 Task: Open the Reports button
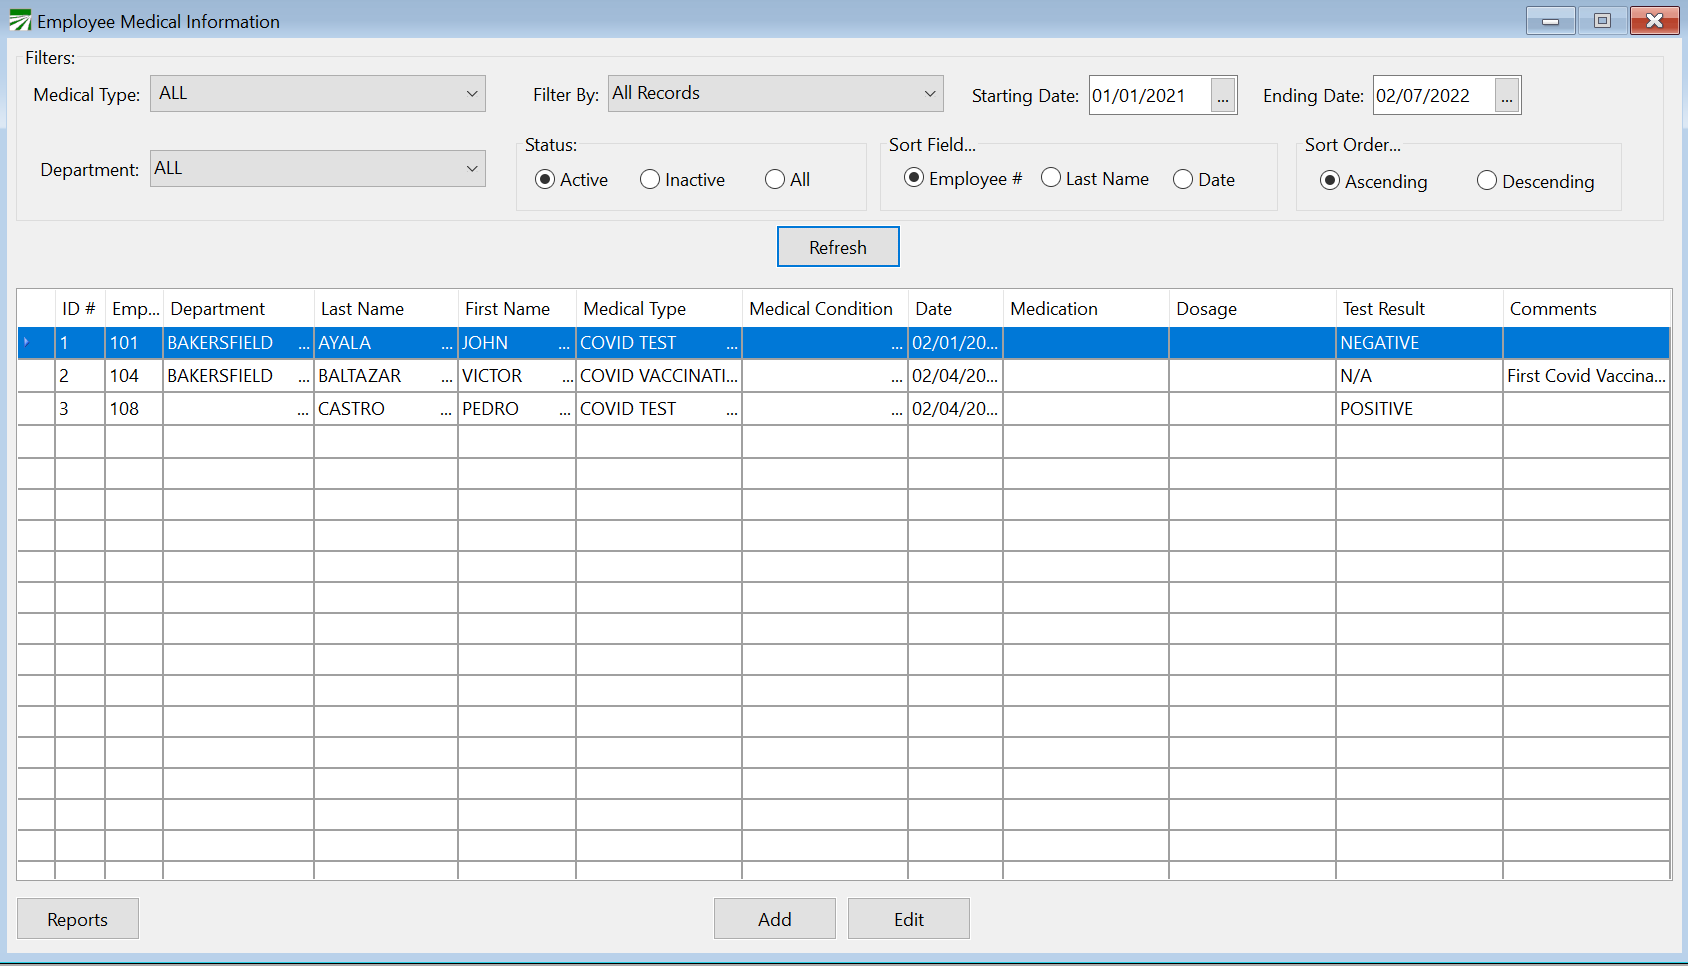pyautogui.click(x=77, y=919)
